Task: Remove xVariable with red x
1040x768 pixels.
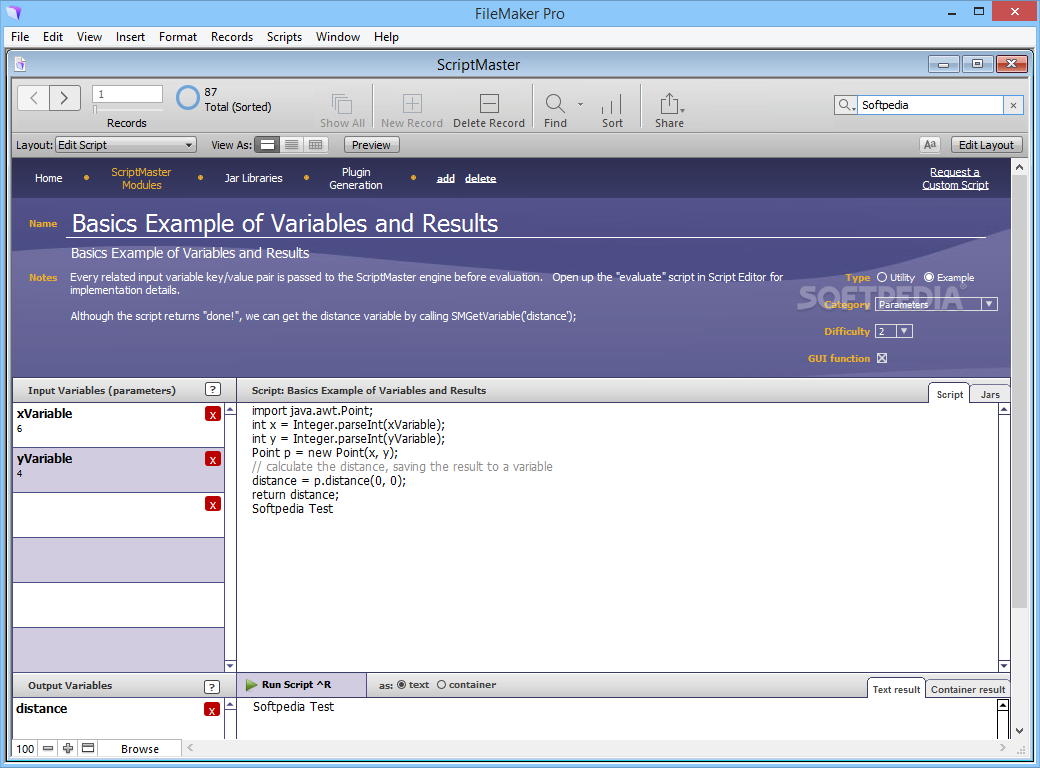Action: tap(213, 415)
